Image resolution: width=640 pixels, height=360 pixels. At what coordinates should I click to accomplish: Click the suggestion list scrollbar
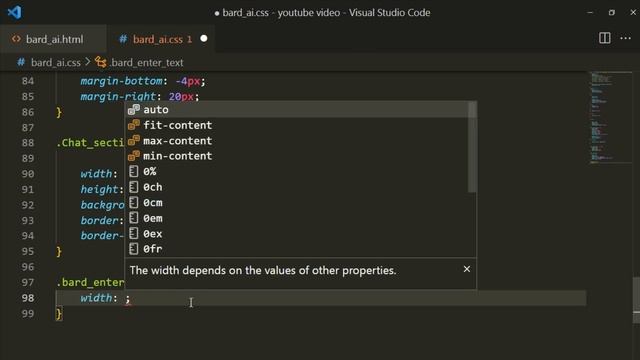click(x=472, y=147)
